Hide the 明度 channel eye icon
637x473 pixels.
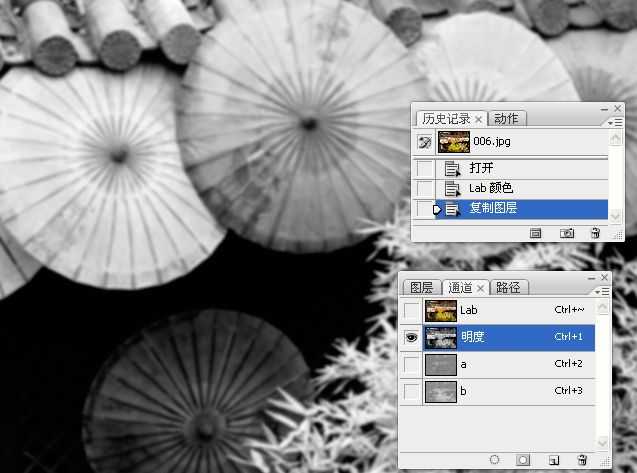[411, 338]
